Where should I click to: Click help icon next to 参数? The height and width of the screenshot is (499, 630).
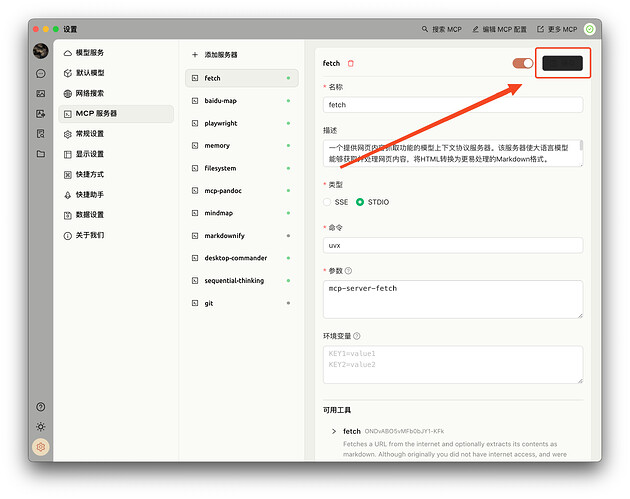point(348,271)
